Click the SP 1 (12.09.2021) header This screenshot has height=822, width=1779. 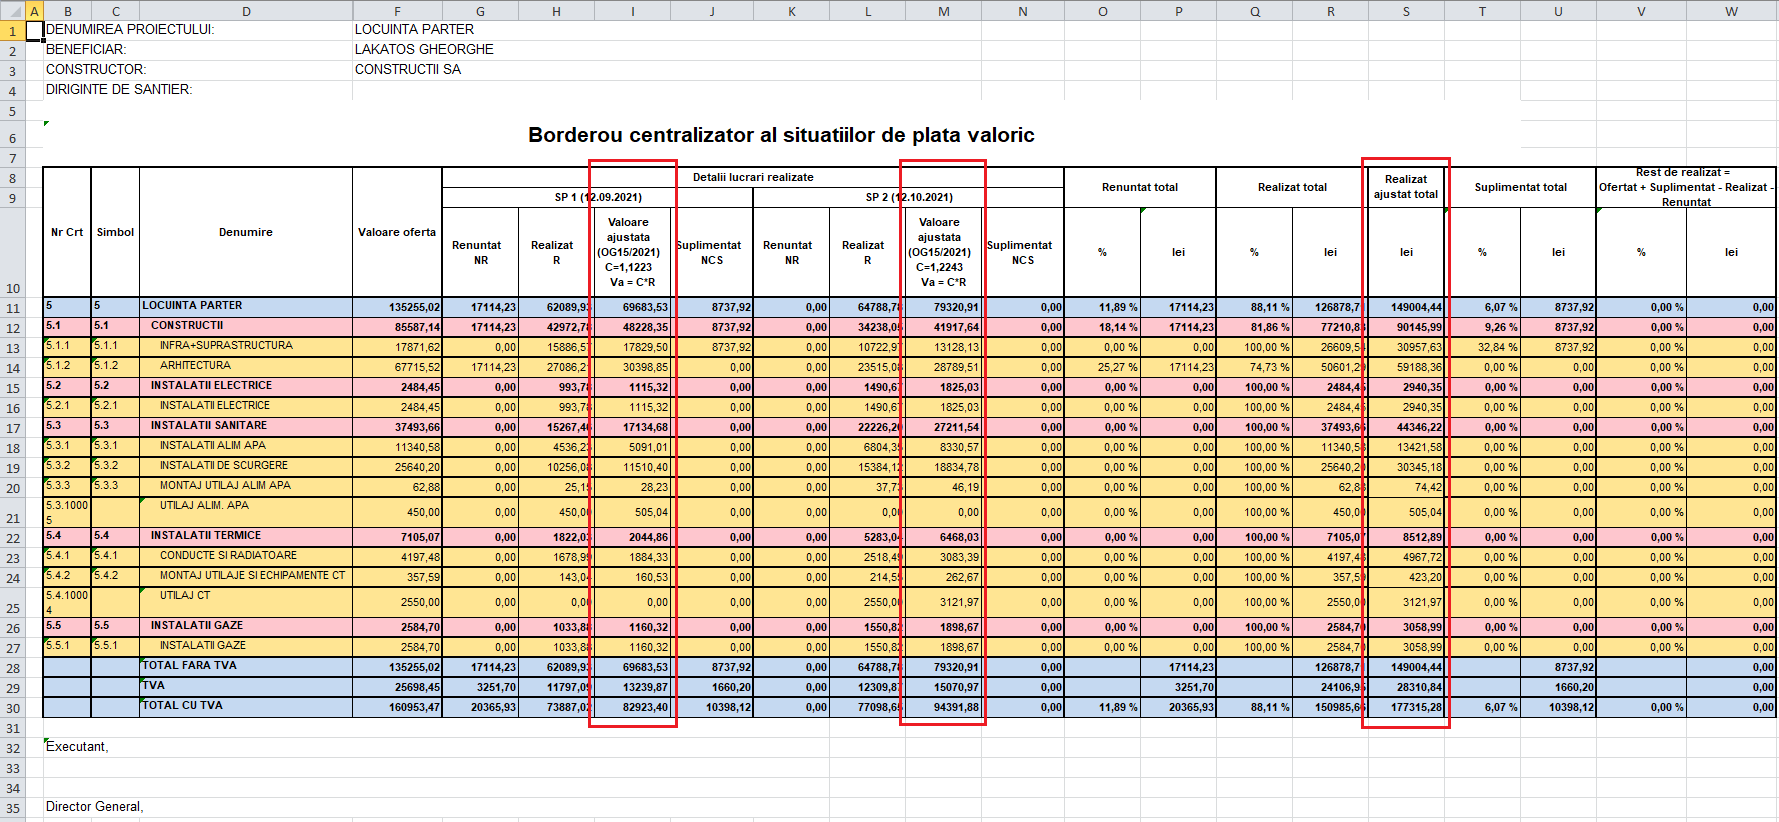(598, 197)
